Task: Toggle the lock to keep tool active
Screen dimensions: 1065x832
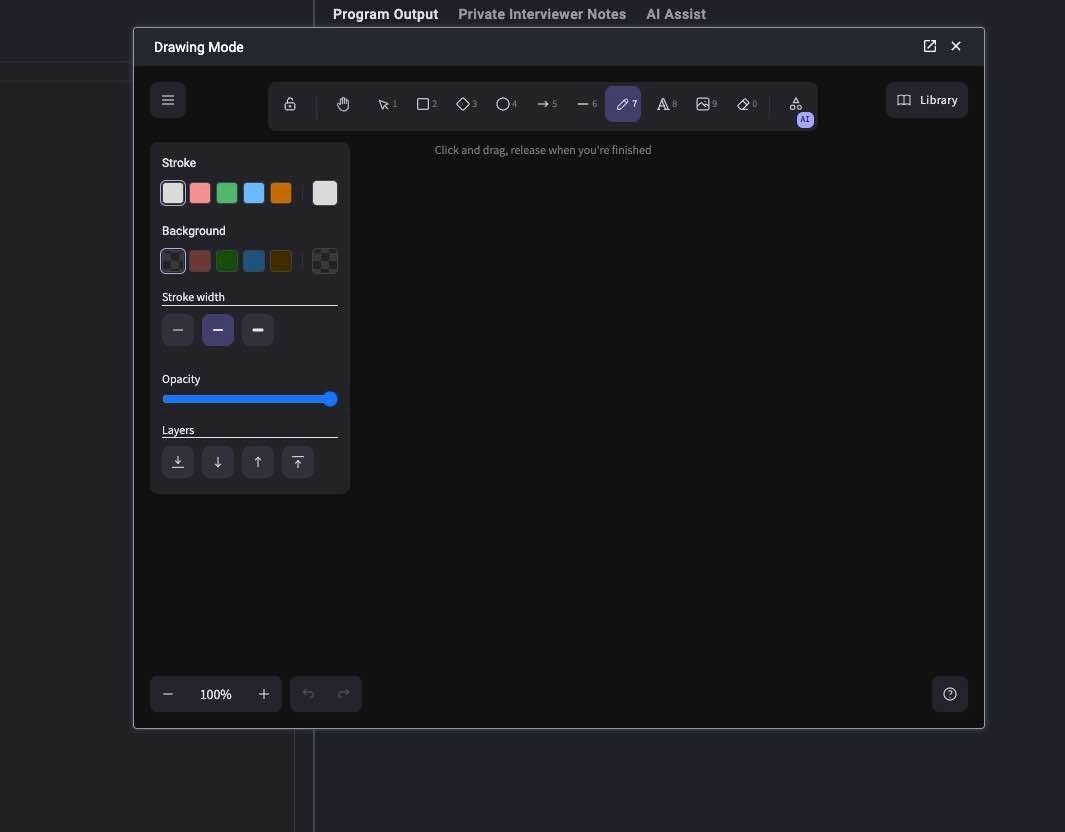Action: (x=290, y=104)
